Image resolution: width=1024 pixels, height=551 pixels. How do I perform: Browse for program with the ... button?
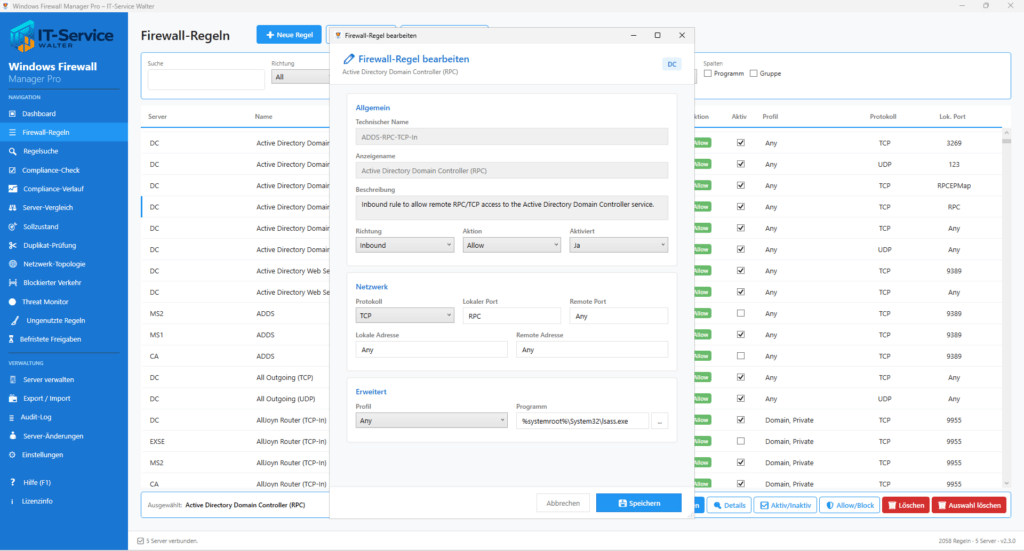click(x=660, y=421)
